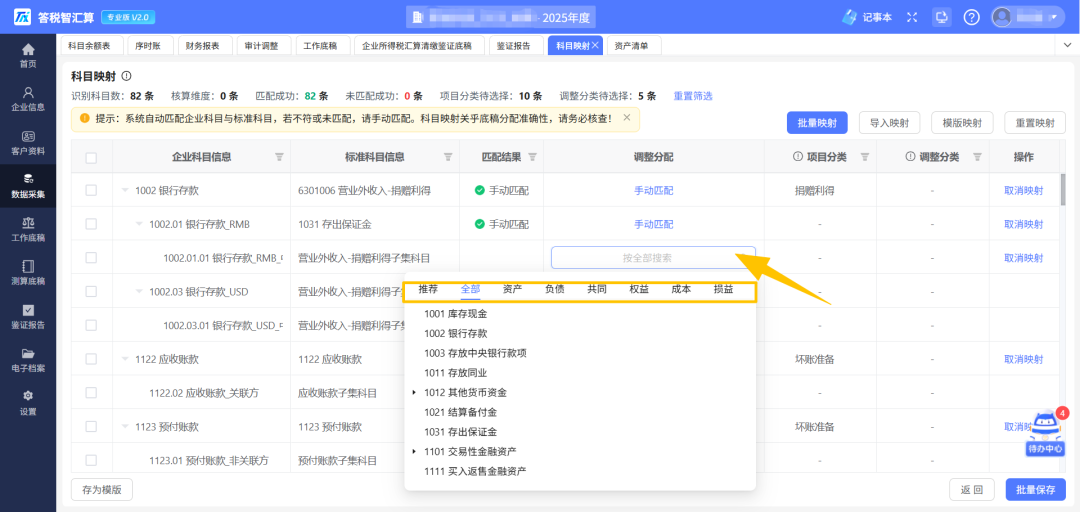The height and width of the screenshot is (512, 1080).
Task: Open 企业信息 sidebar icon
Action: pyautogui.click(x=28, y=92)
